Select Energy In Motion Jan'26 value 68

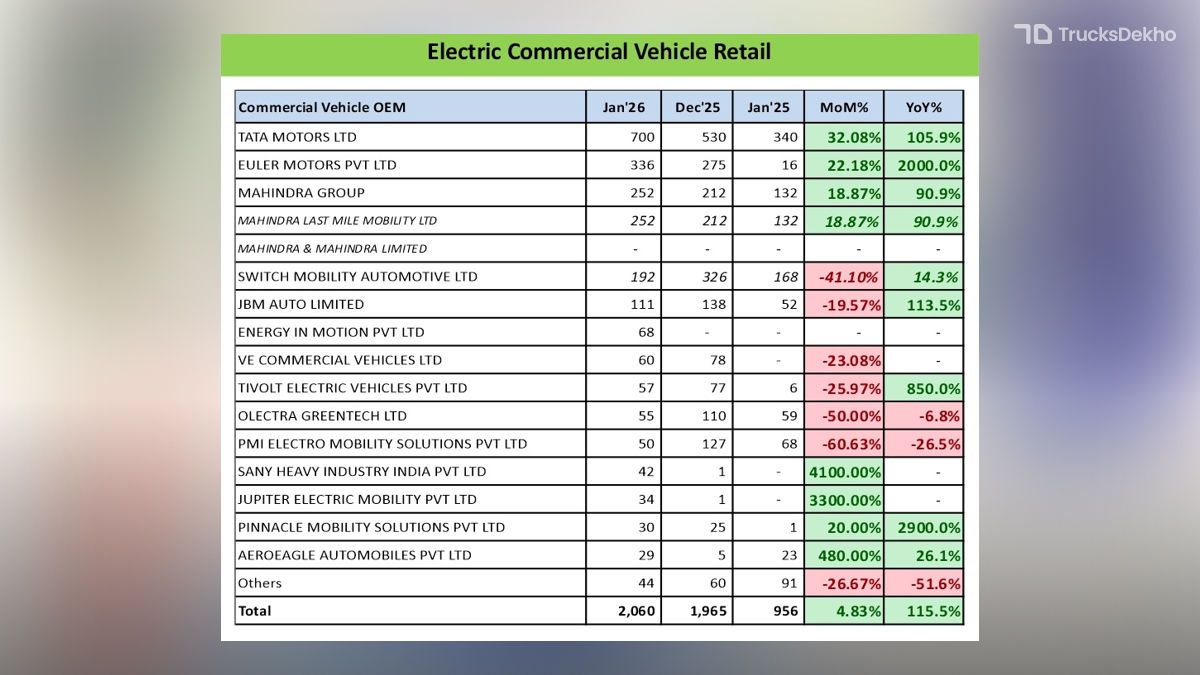646,332
